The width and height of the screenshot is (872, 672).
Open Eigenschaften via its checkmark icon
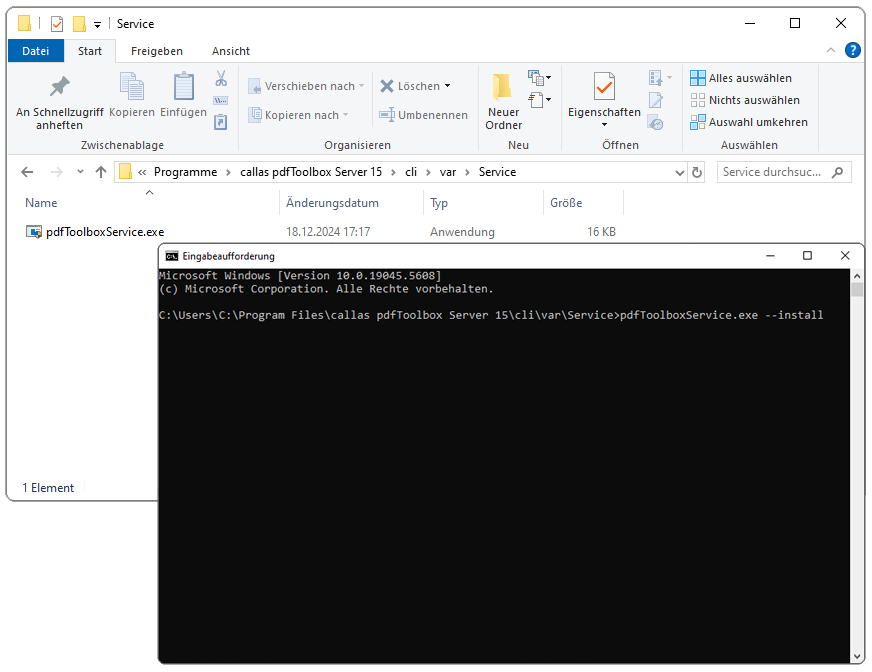[x=602, y=88]
